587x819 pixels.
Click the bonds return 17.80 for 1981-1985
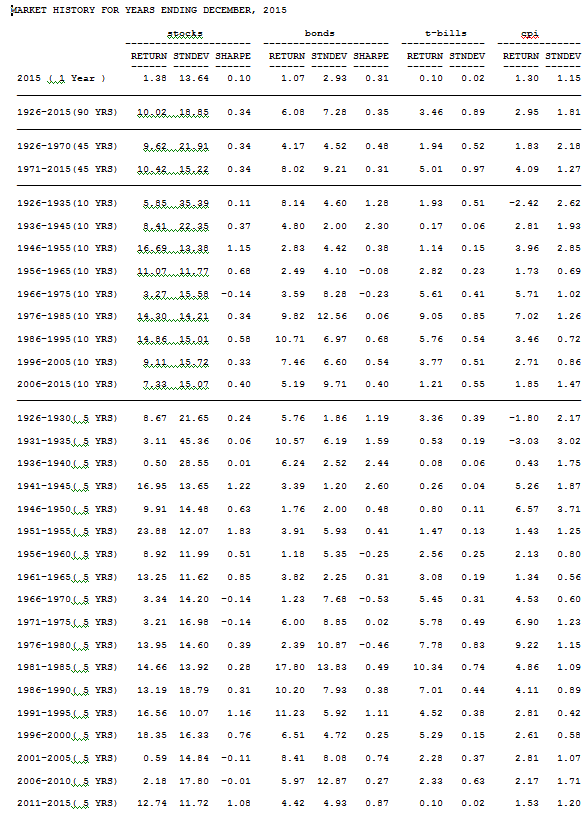tap(290, 667)
